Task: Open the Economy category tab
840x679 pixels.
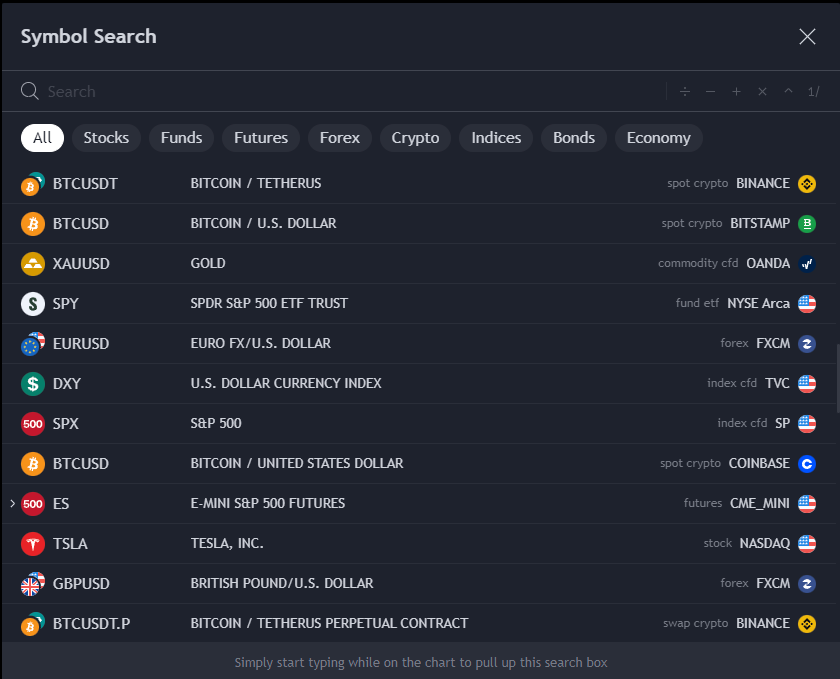Action: (x=658, y=138)
